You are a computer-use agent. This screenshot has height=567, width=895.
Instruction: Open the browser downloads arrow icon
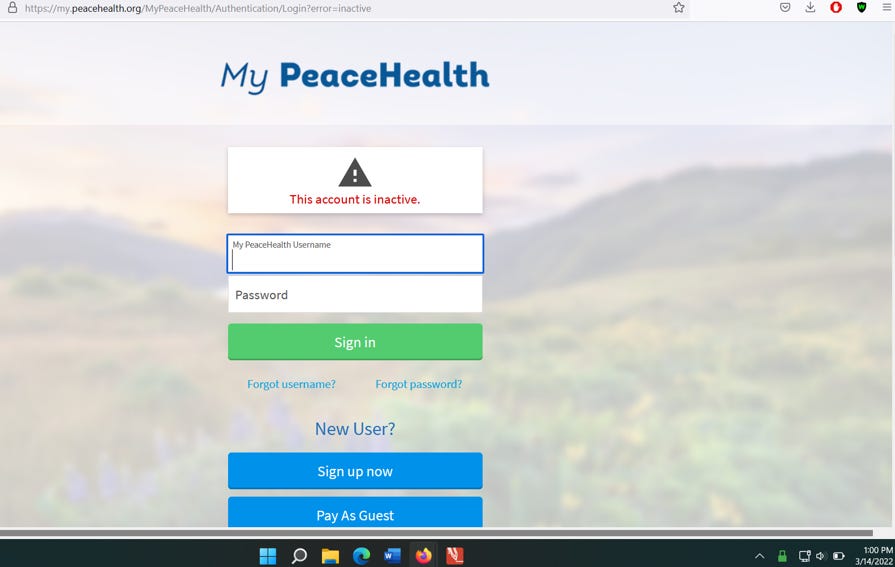tap(810, 7)
